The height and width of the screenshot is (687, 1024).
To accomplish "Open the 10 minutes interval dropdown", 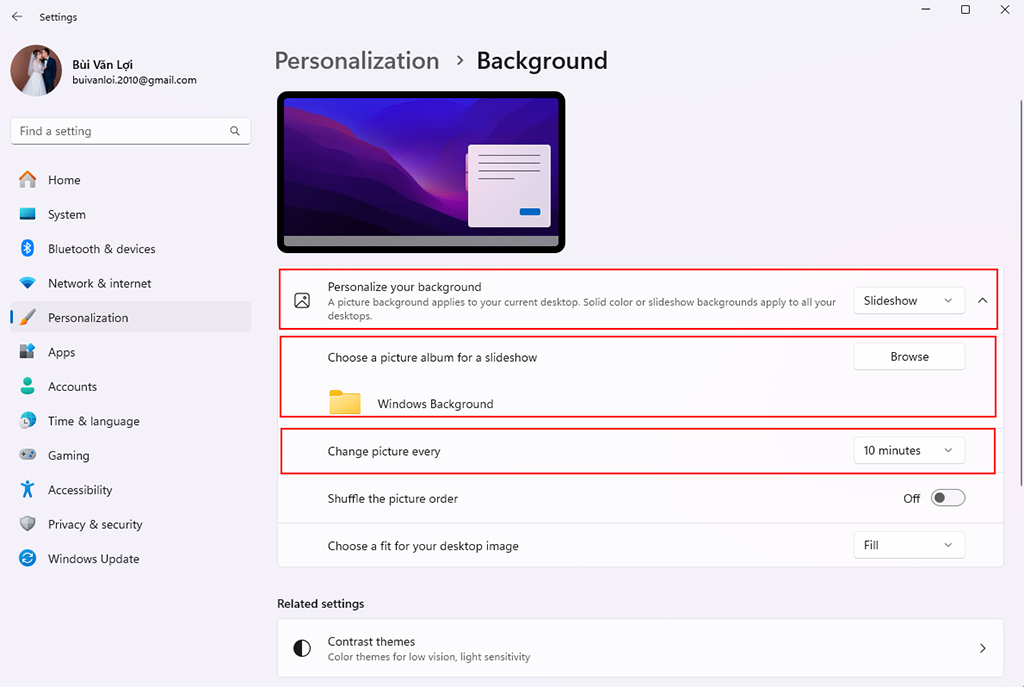I will [908, 451].
